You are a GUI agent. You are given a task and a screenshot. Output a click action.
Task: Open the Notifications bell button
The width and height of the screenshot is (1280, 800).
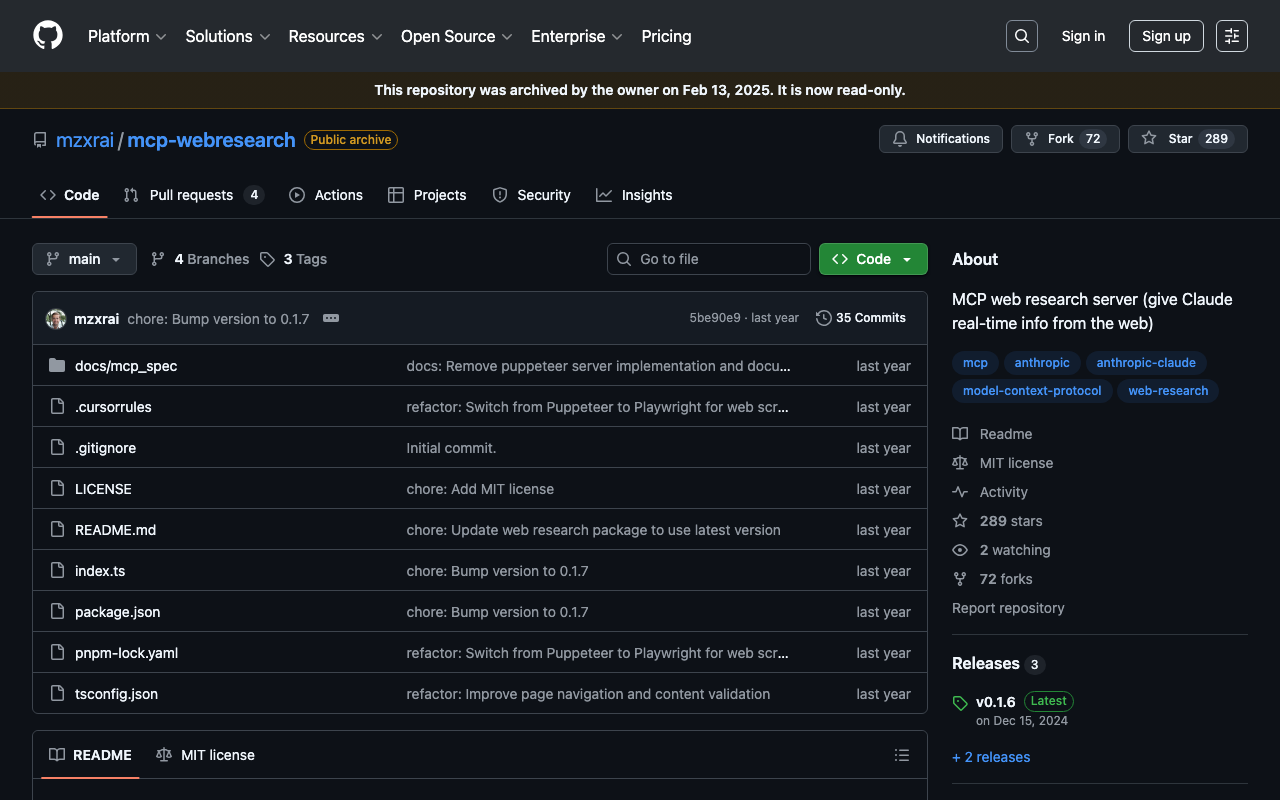pos(940,139)
